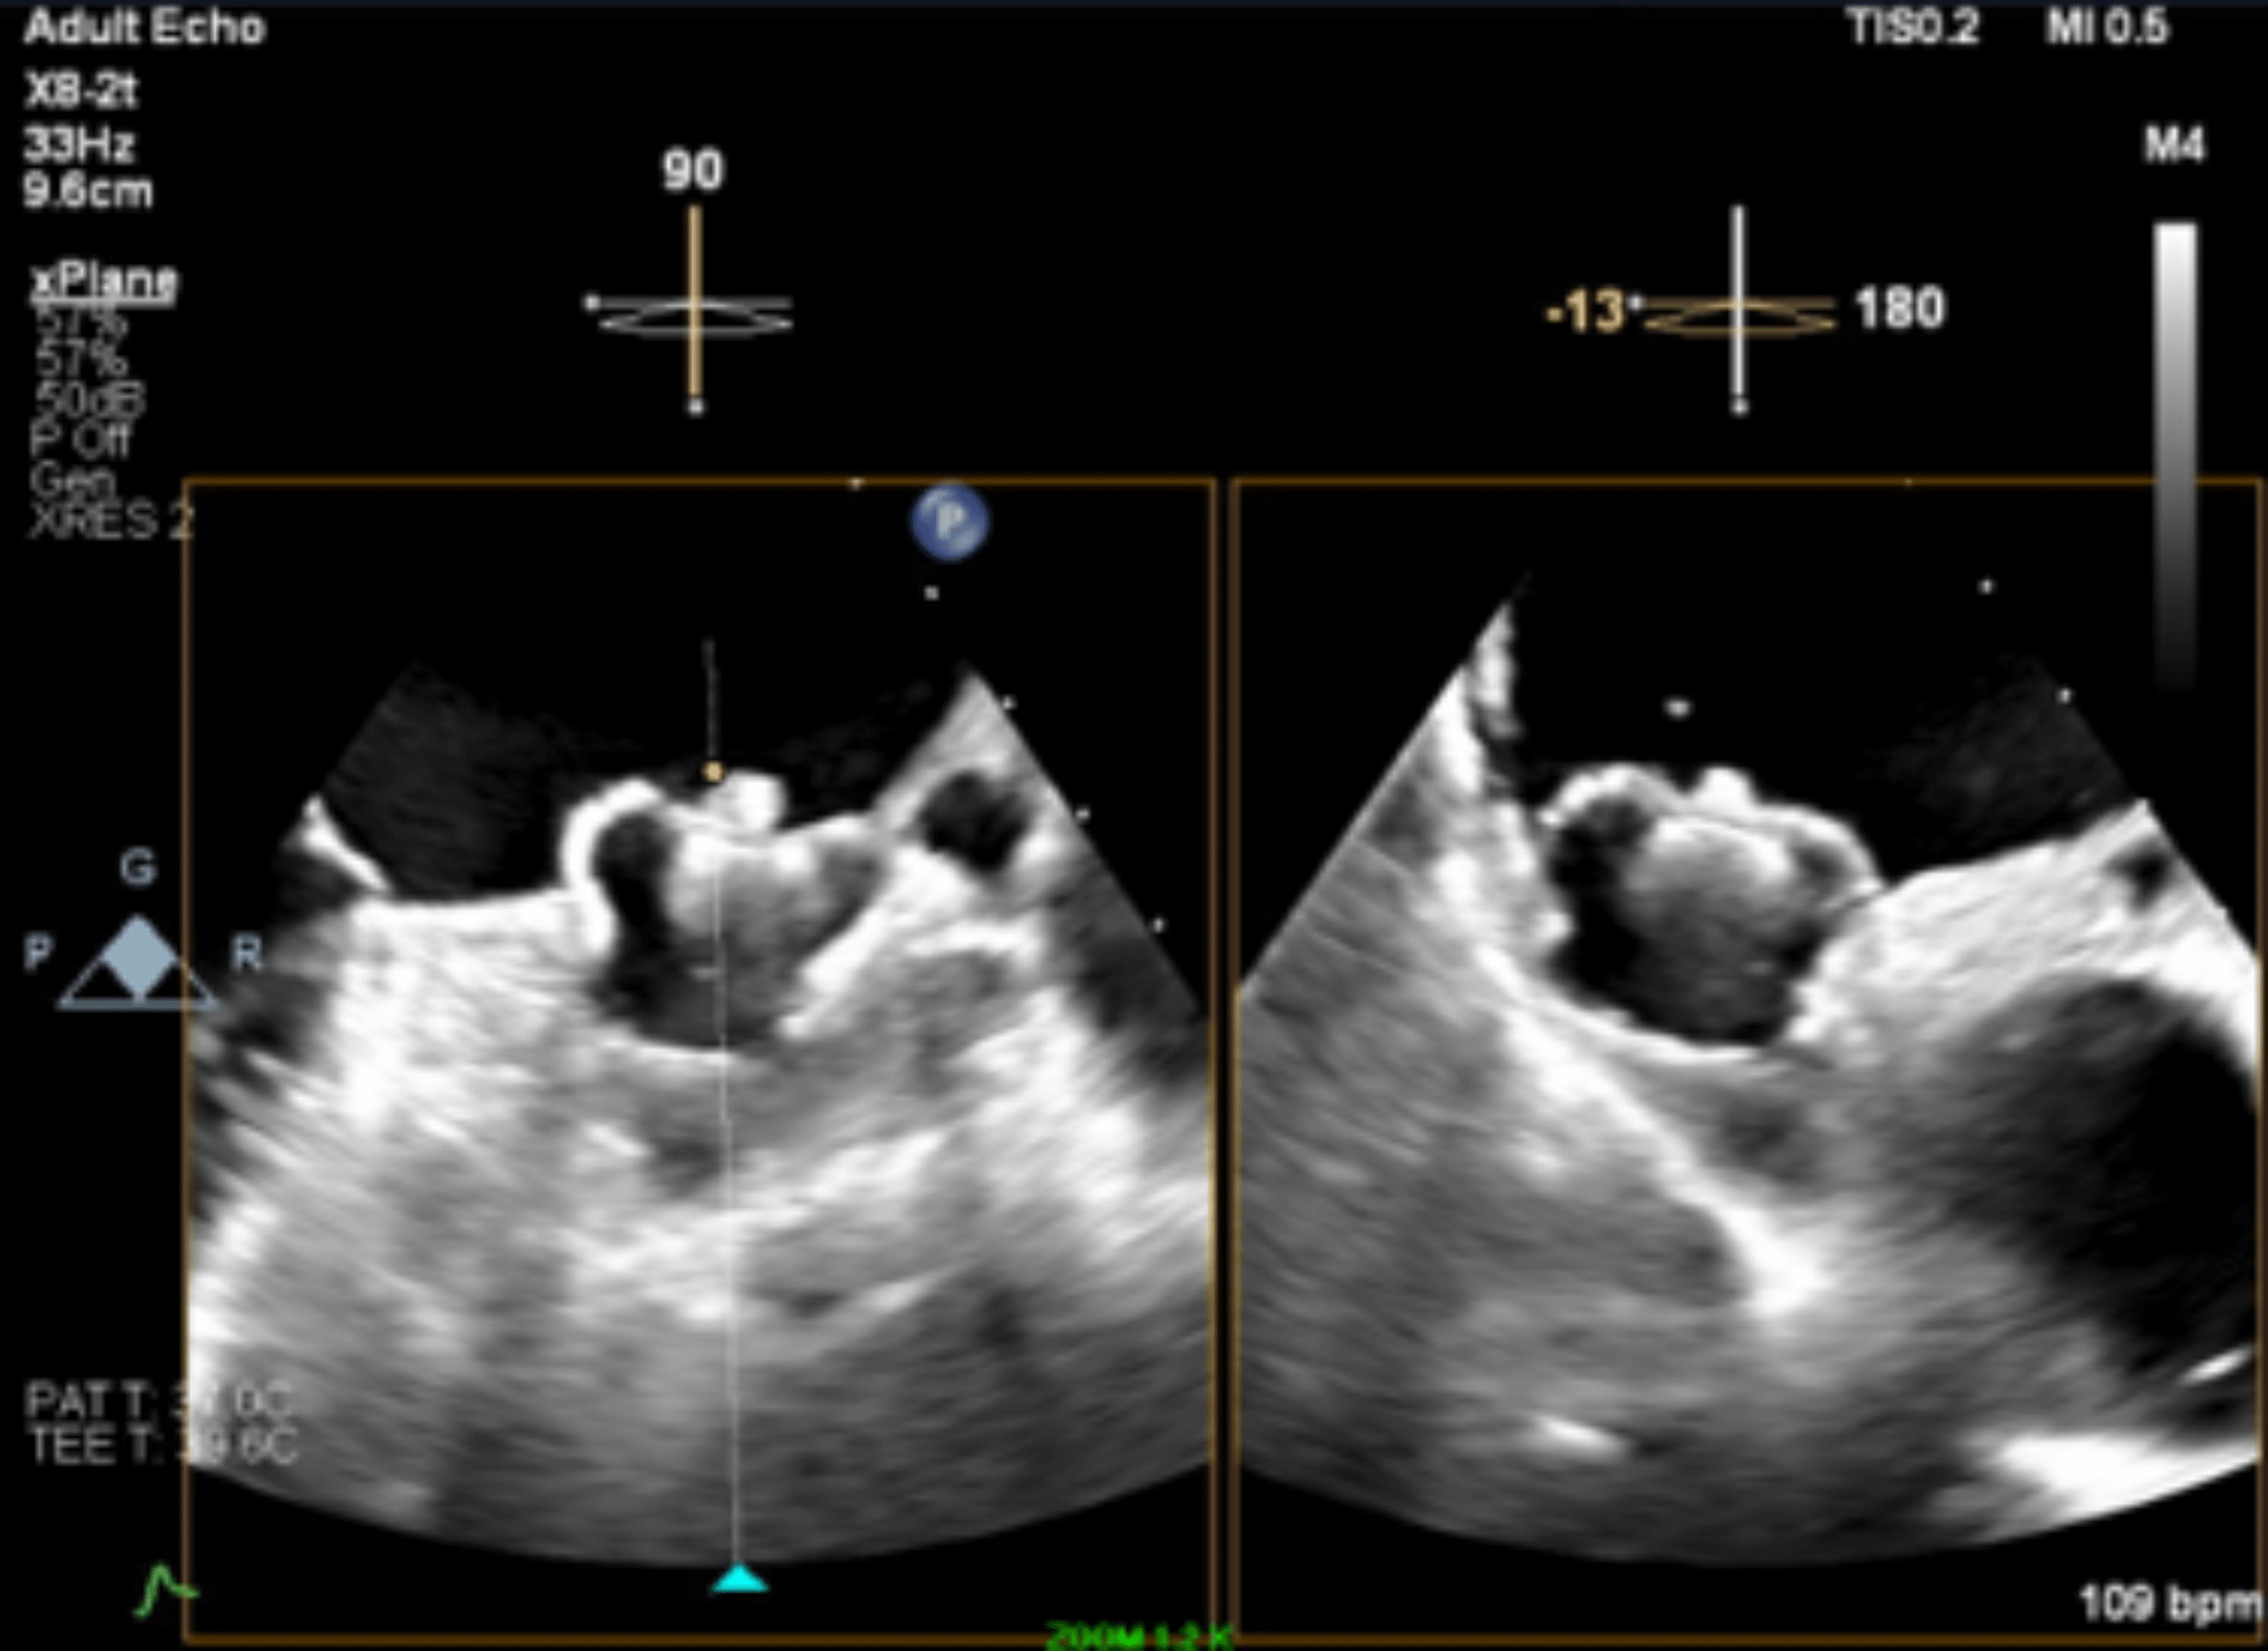Click the Adult Echo preset label
The width and height of the screenshot is (2268, 1651).
point(145,27)
